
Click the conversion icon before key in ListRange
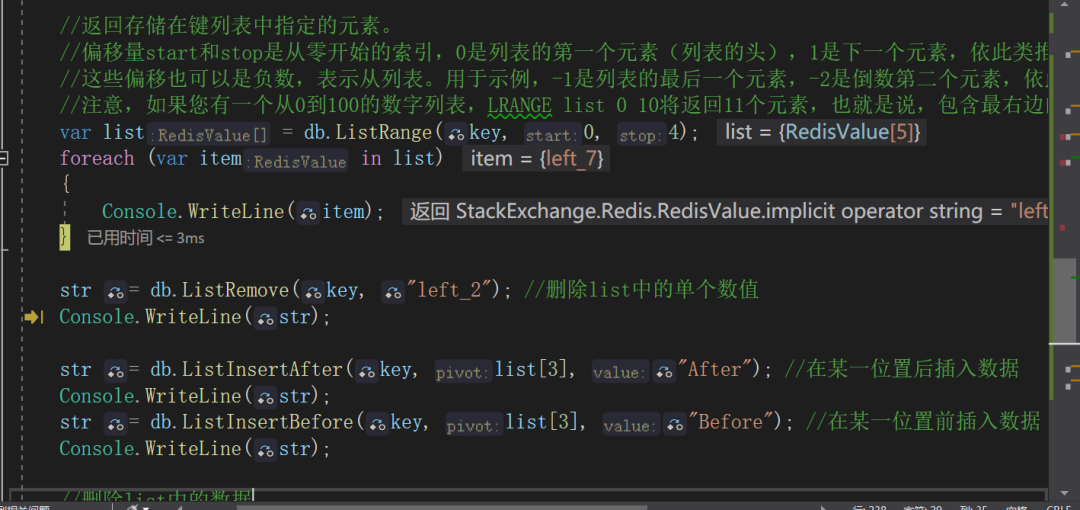coord(455,134)
